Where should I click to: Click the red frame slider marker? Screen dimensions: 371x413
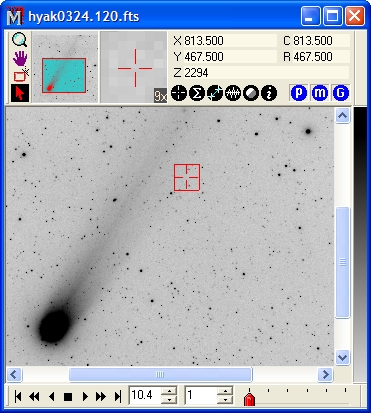[249, 398]
